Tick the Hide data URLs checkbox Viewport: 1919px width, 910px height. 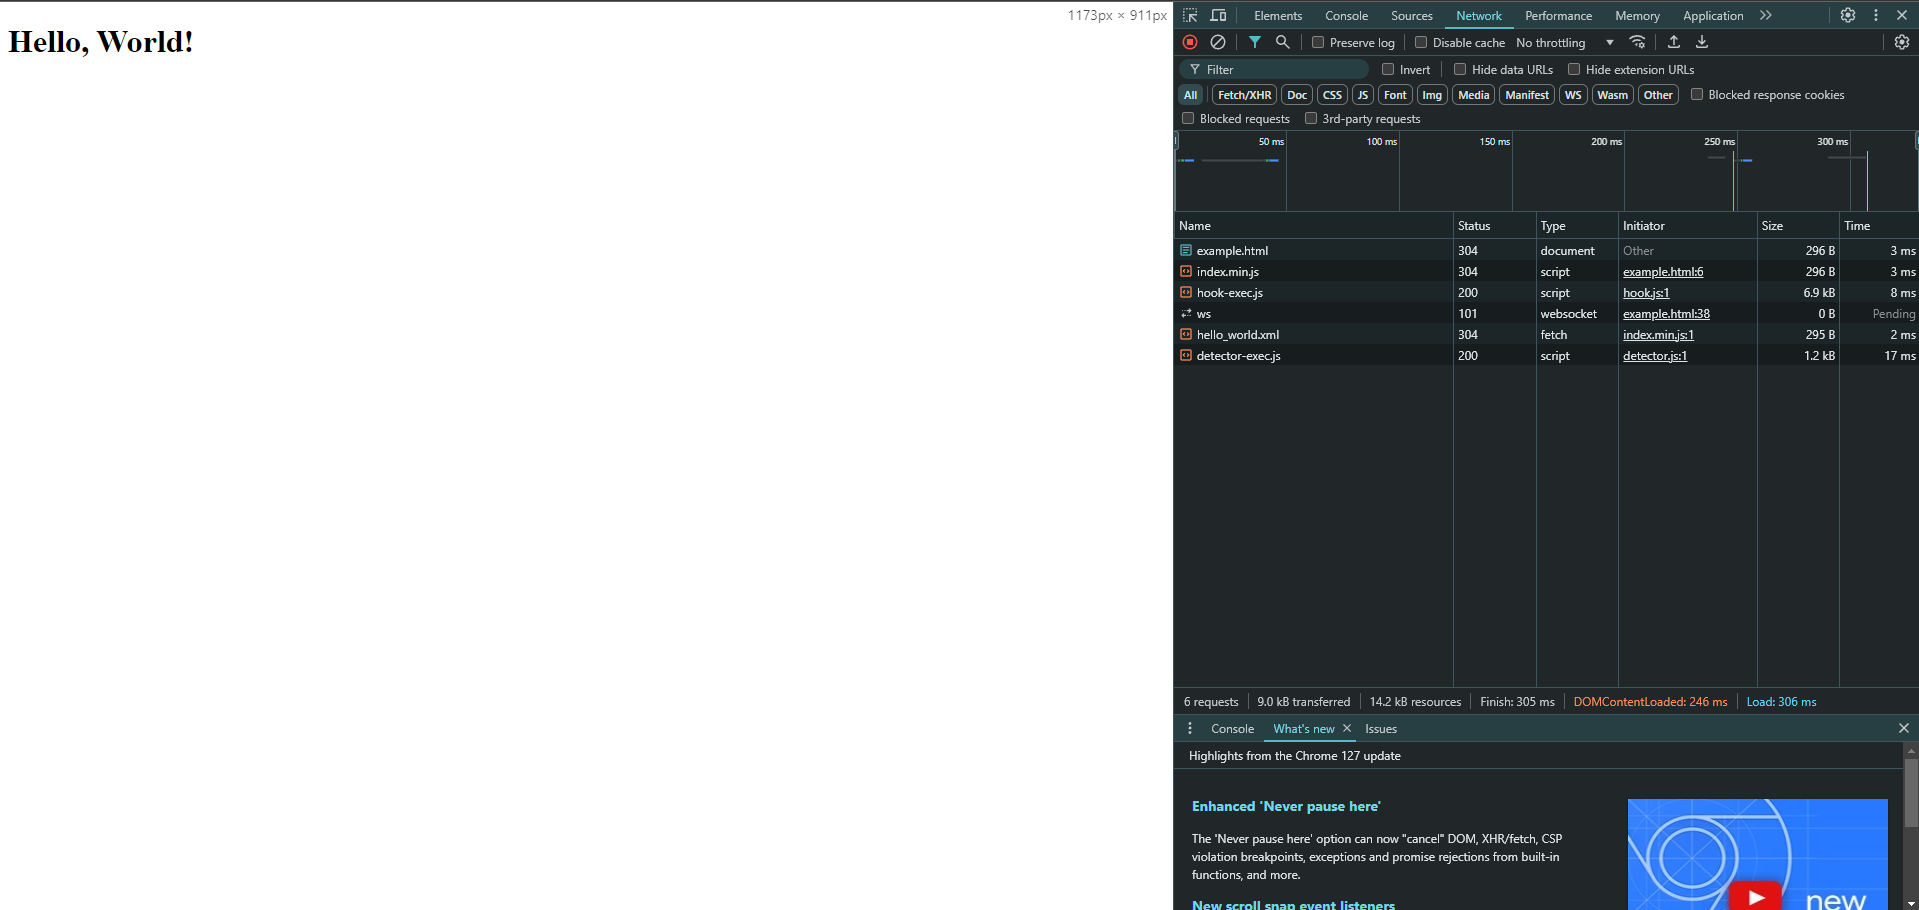[x=1460, y=69]
